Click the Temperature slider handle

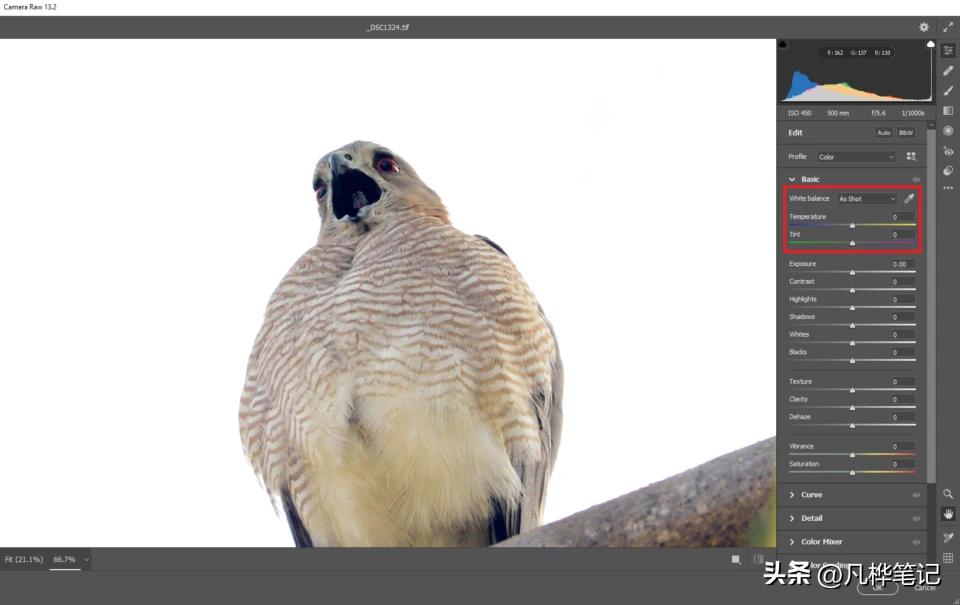click(852, 225)
